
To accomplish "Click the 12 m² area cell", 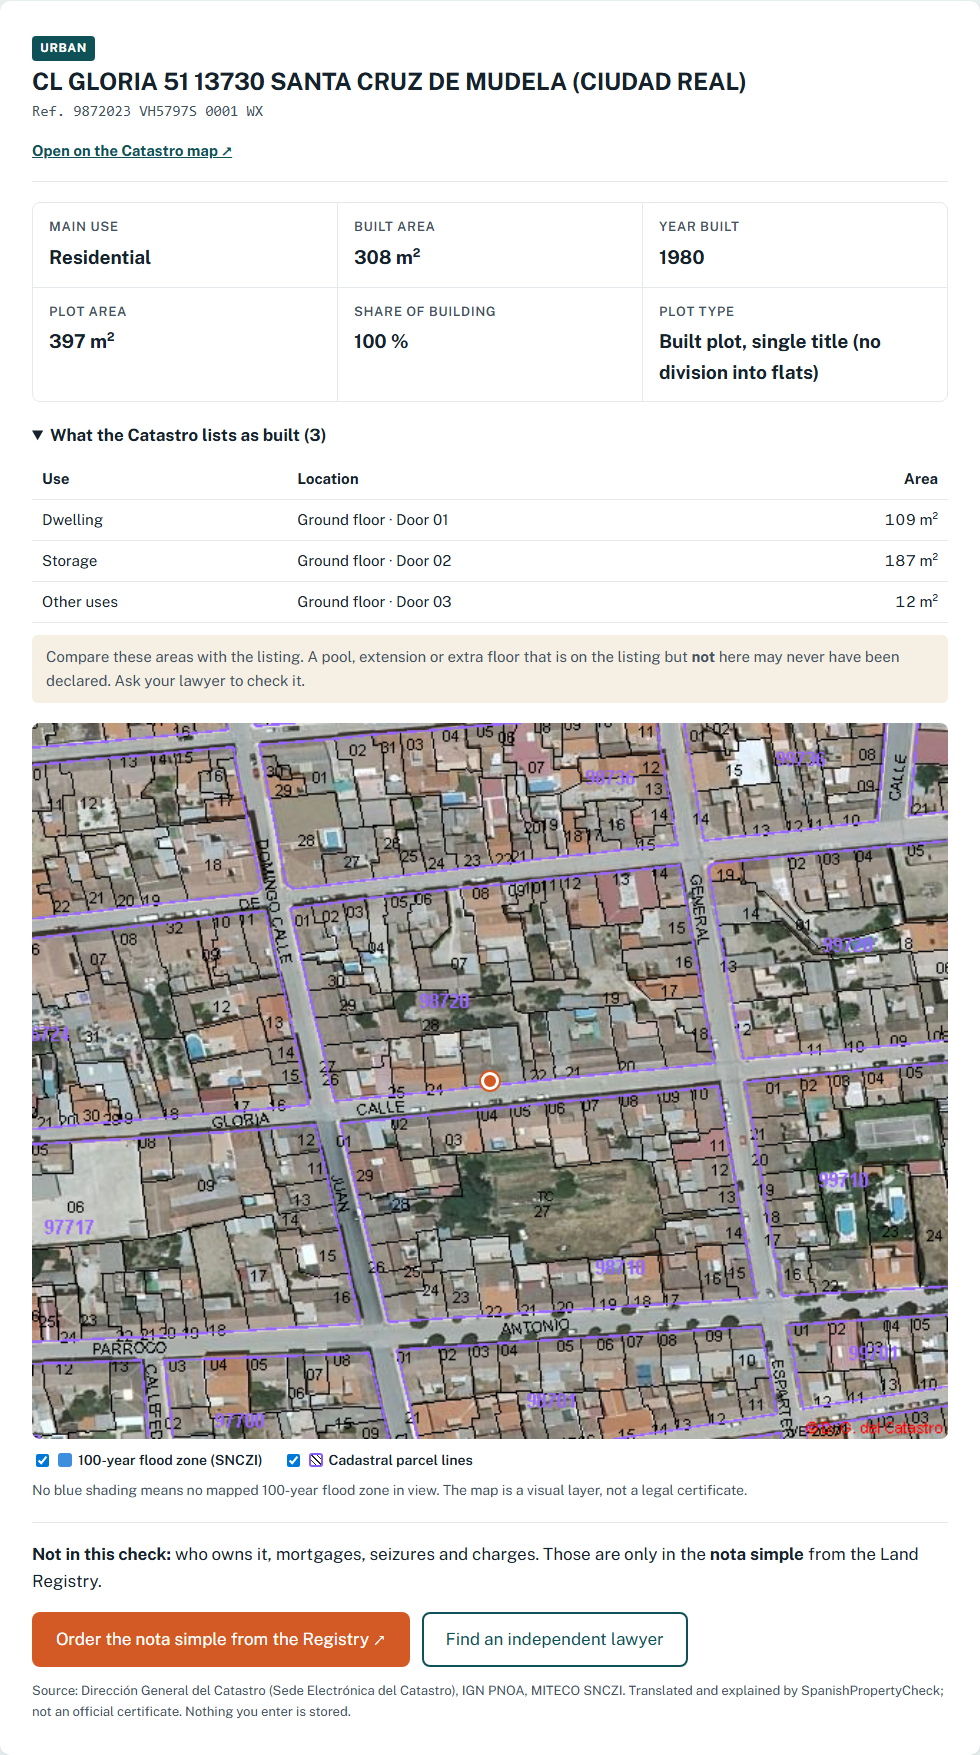I will click(916, 601).
